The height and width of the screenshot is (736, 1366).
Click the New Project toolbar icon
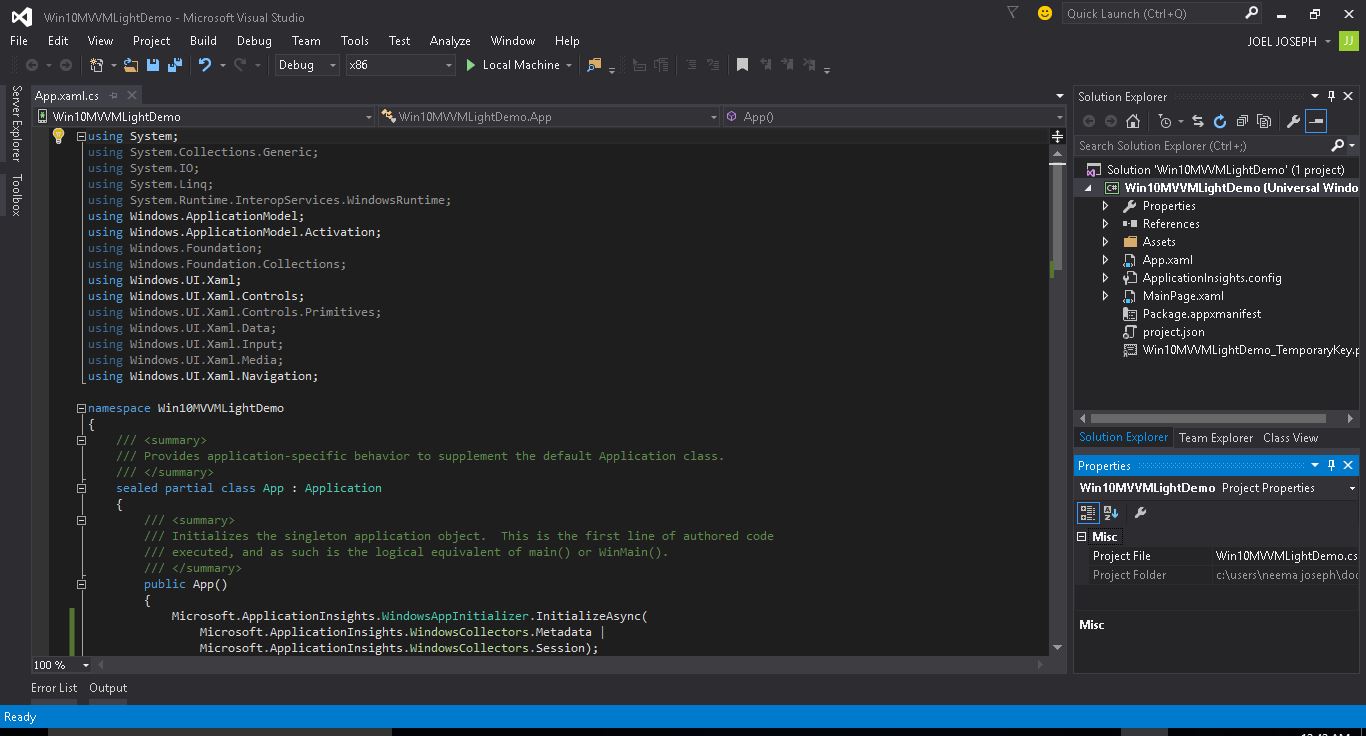(97, 65)
